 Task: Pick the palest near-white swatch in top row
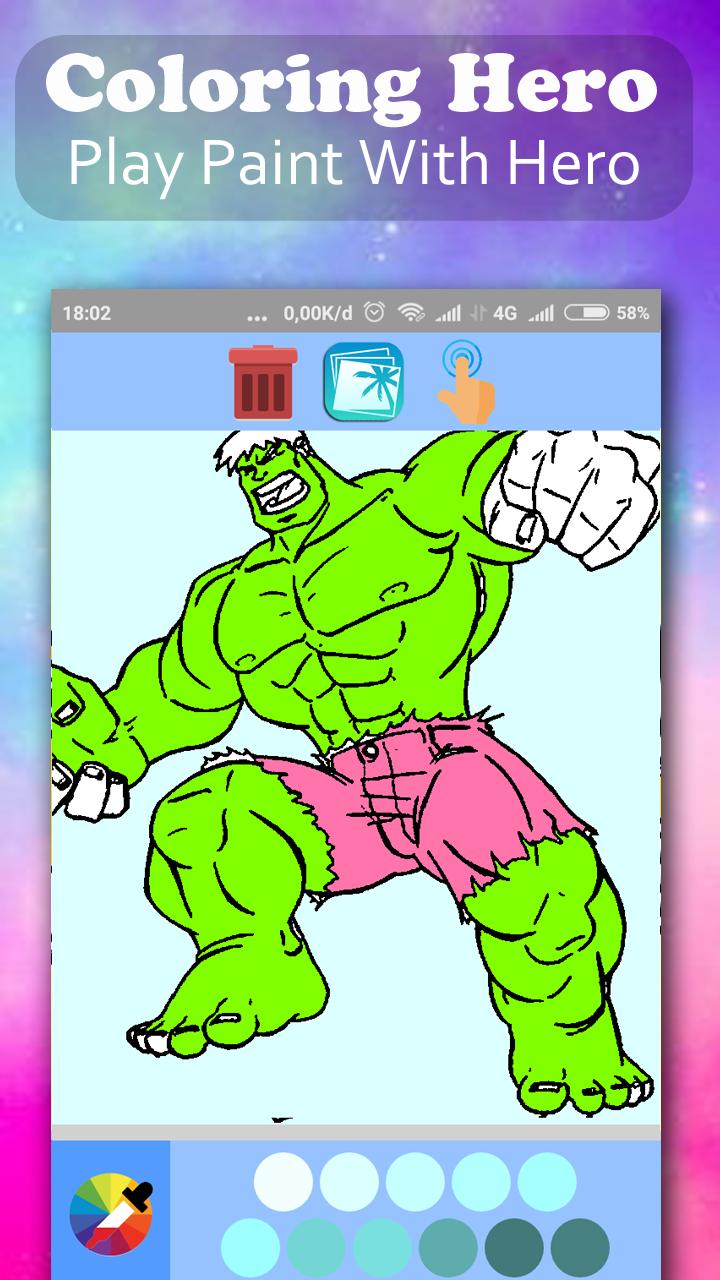click(283, 1182)
